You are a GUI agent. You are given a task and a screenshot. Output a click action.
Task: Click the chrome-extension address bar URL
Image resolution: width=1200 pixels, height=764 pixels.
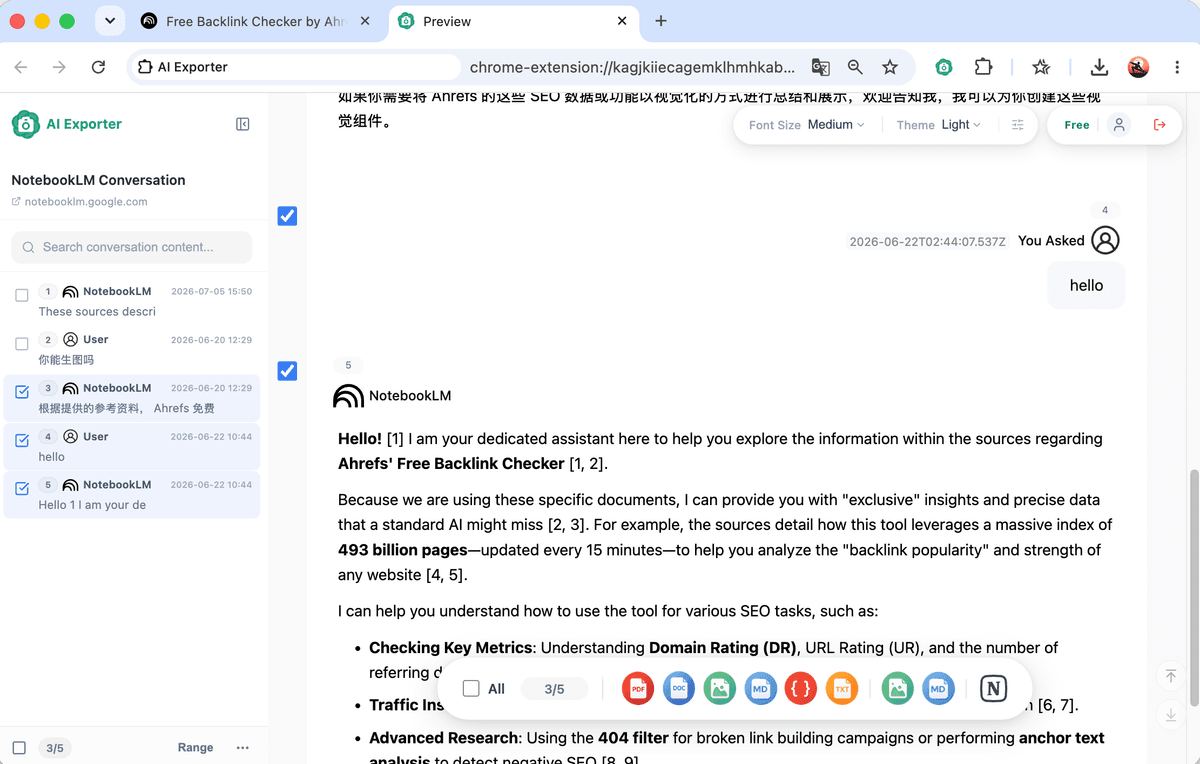(633, 67)
